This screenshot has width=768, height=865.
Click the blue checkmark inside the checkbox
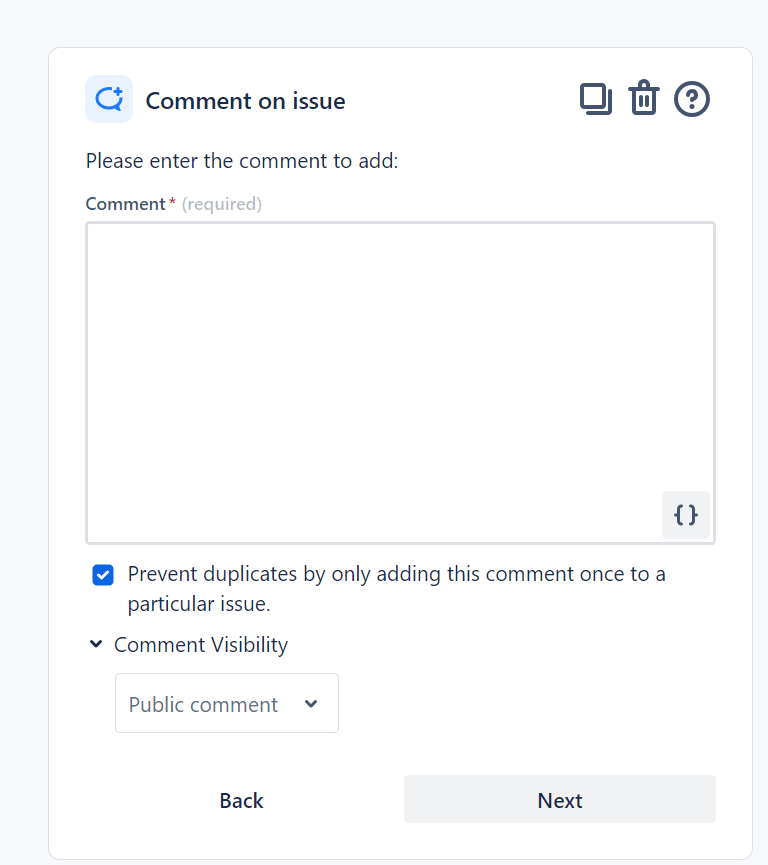point(102,574)
